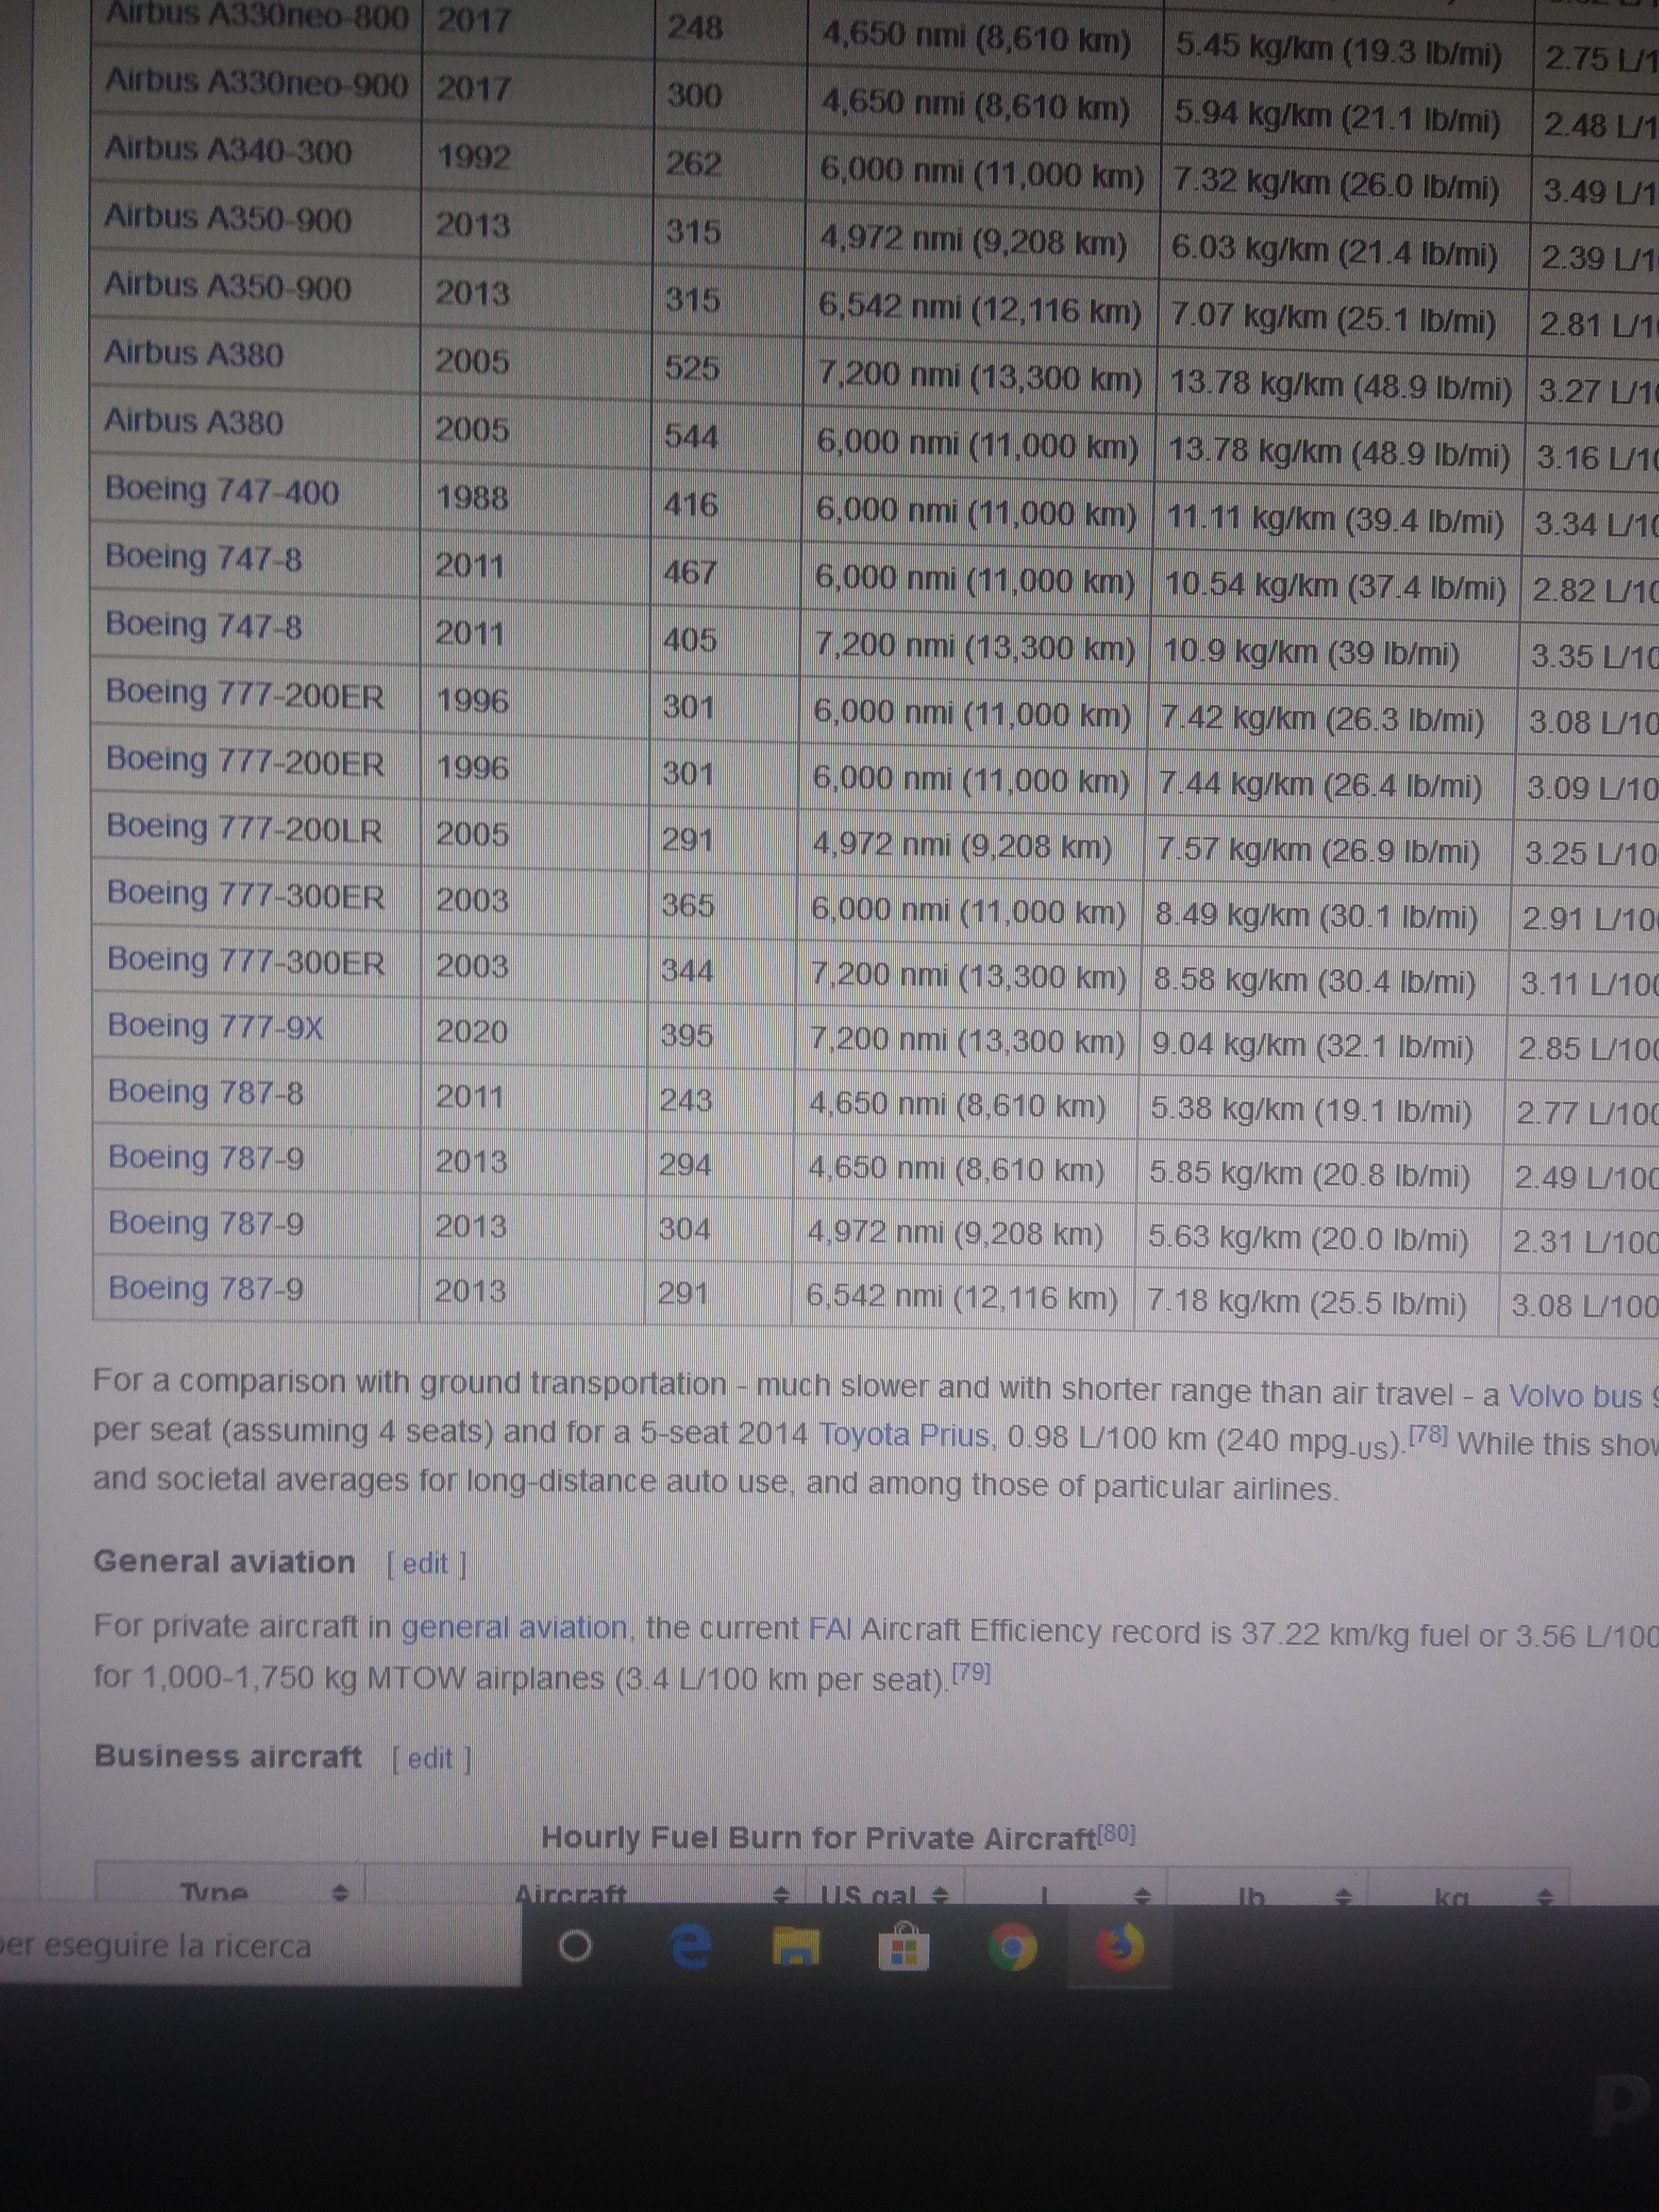Viewport: 1659px width, 2212px height.
Task: Open Boeing 777-200ER link in 7.42 kg/km row
Action: 245,693
